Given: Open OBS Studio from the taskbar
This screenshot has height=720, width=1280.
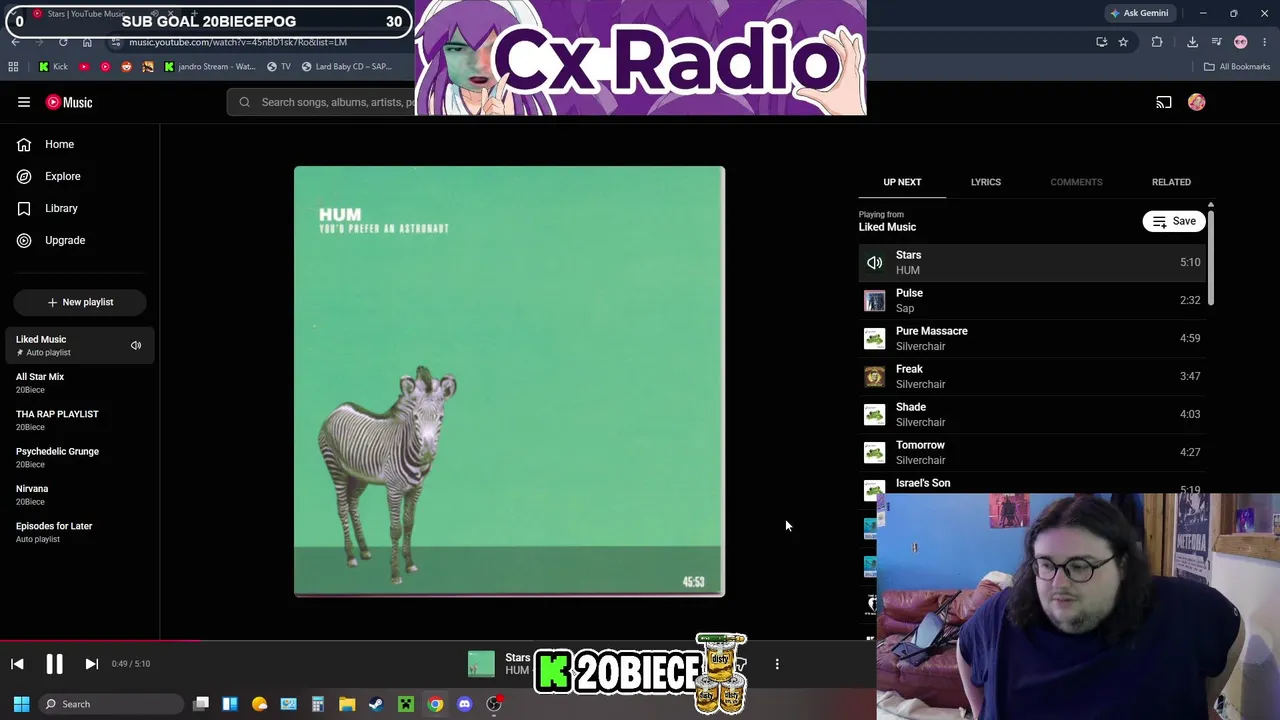Looking at the screenshot, I should (x=494, y=704).
